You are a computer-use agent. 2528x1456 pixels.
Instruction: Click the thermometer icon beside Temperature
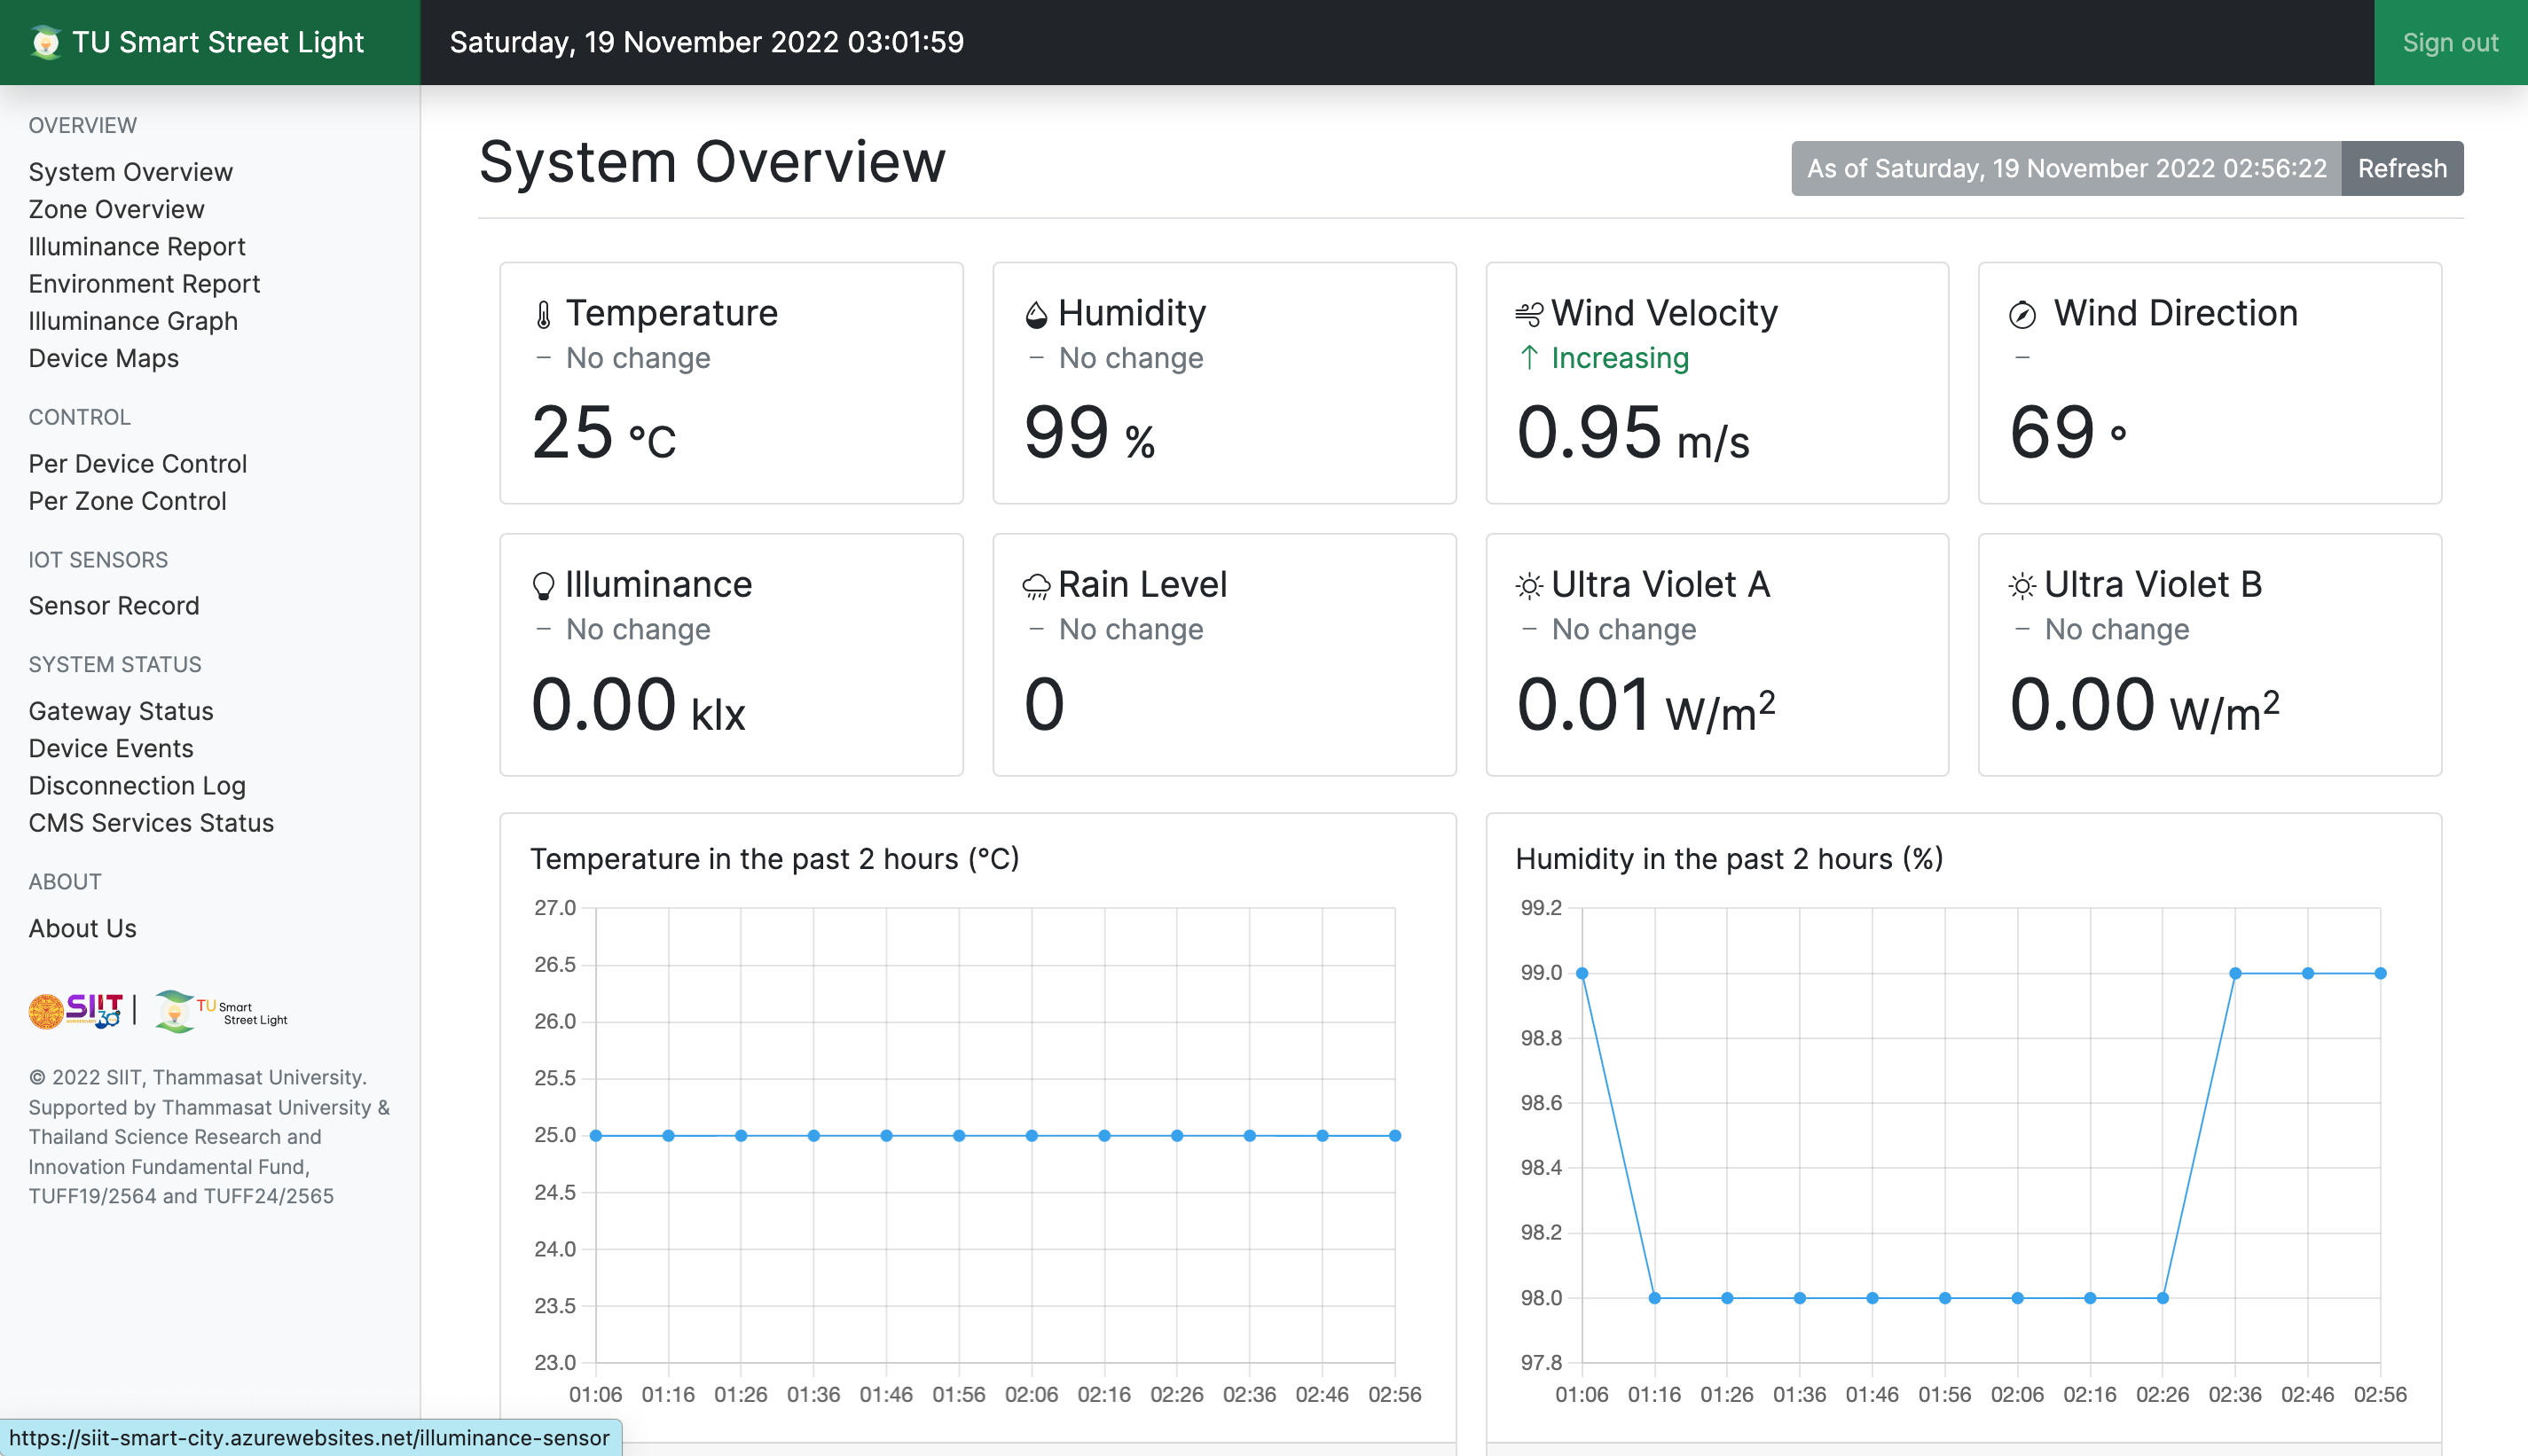(543, 316)
